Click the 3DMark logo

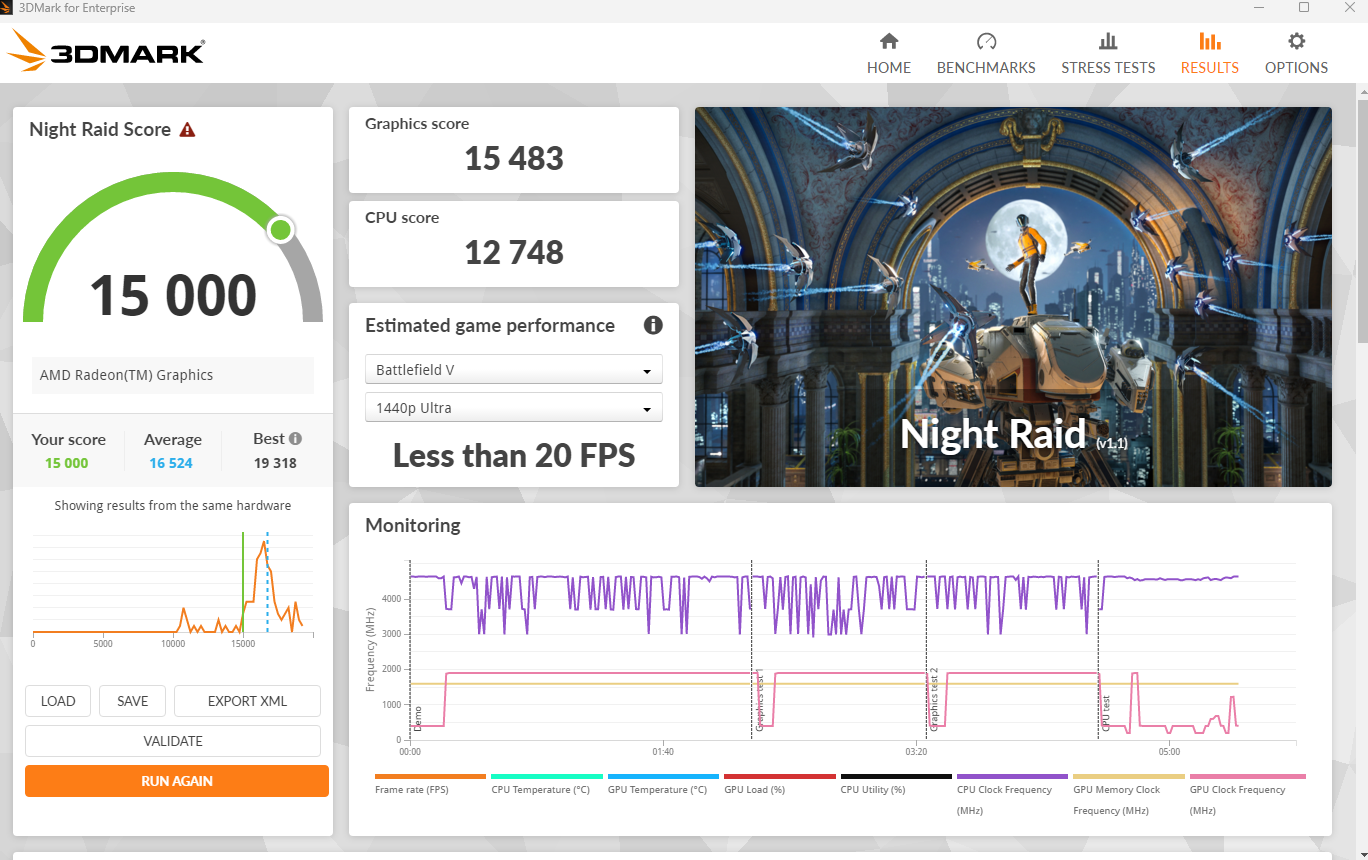[106, 50]
